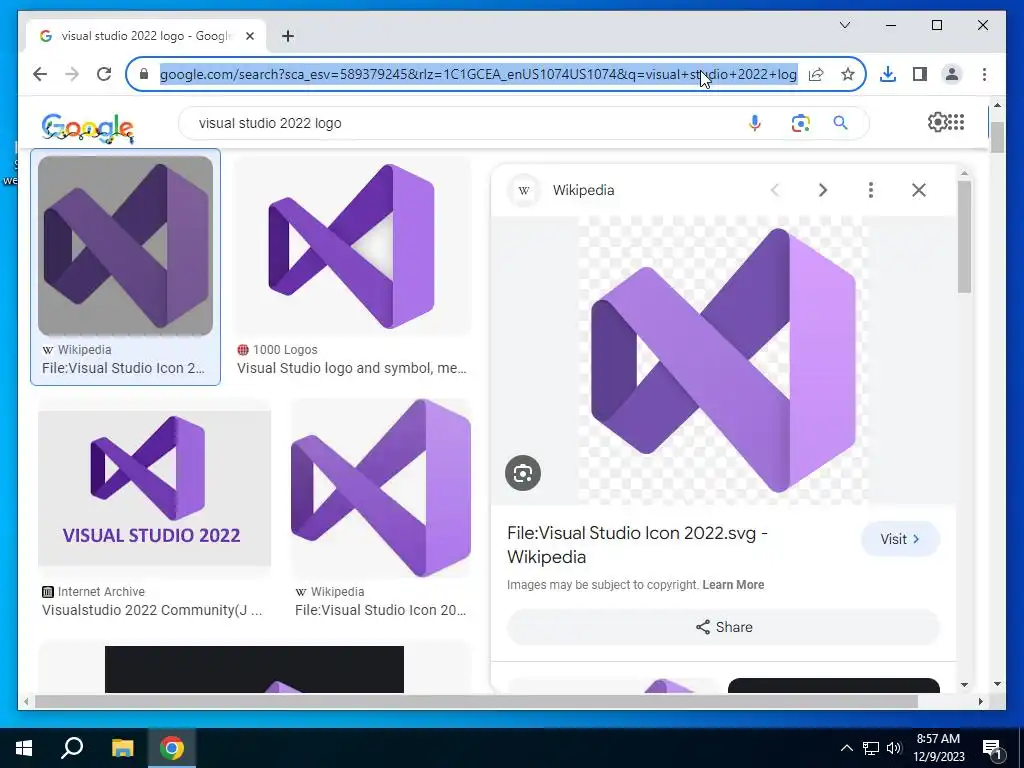Close the image preview panel
The image size is (1024, 768).
(919, 190)
